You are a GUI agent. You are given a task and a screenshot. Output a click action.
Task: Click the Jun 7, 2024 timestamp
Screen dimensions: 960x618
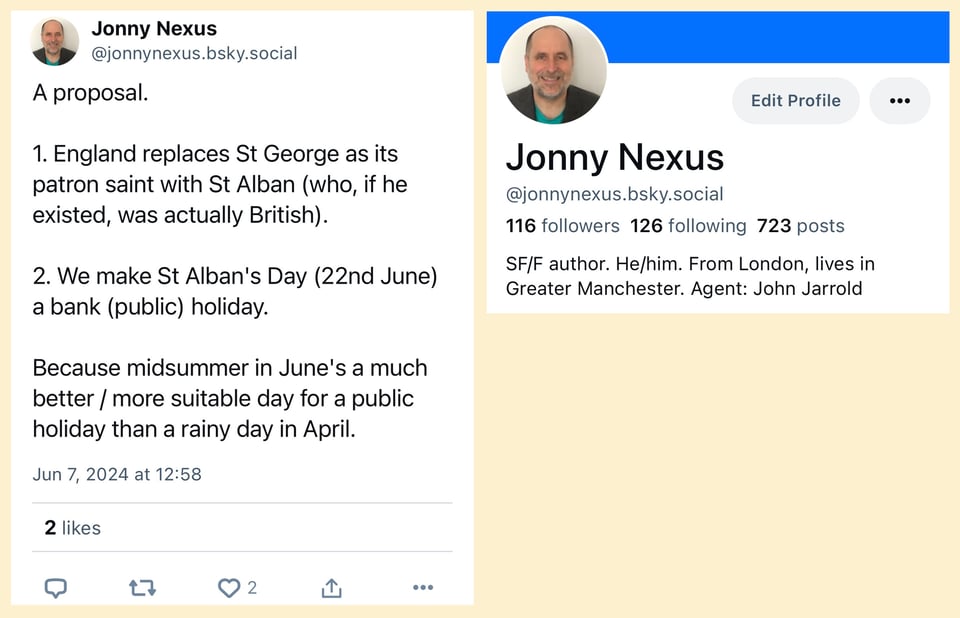coord(117,474)
